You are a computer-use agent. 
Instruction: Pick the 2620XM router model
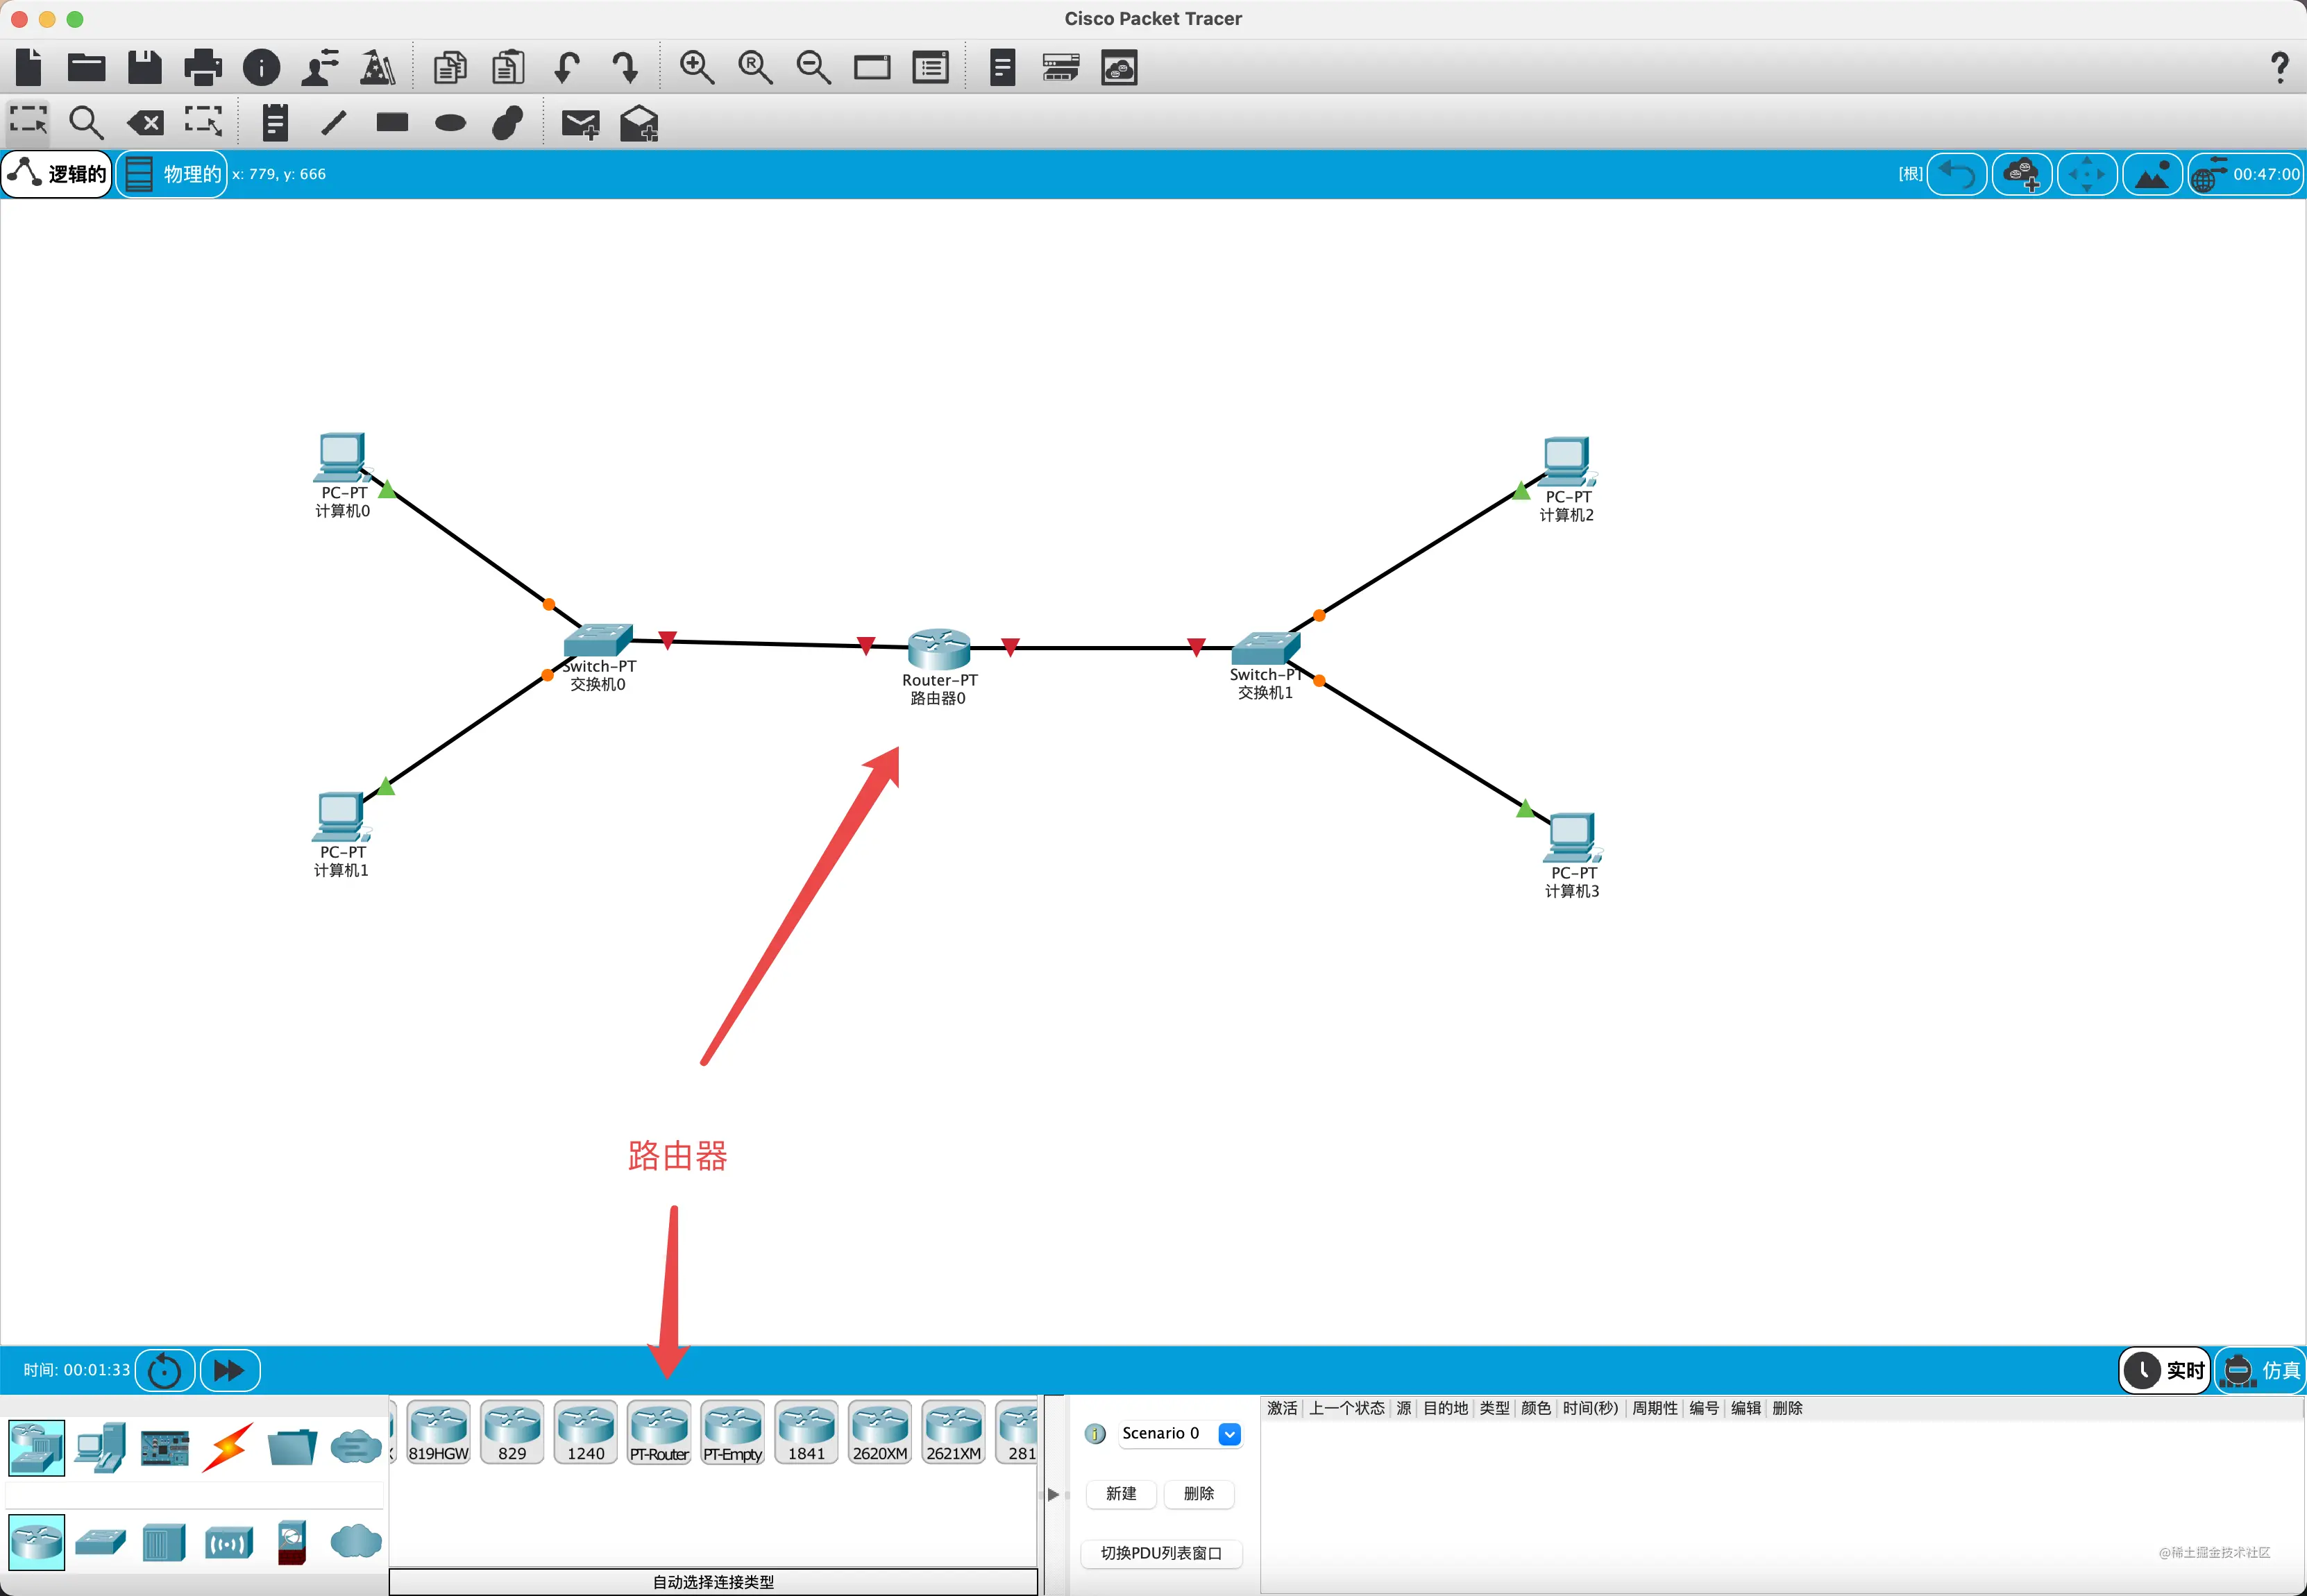click(x=880, y=1432)
